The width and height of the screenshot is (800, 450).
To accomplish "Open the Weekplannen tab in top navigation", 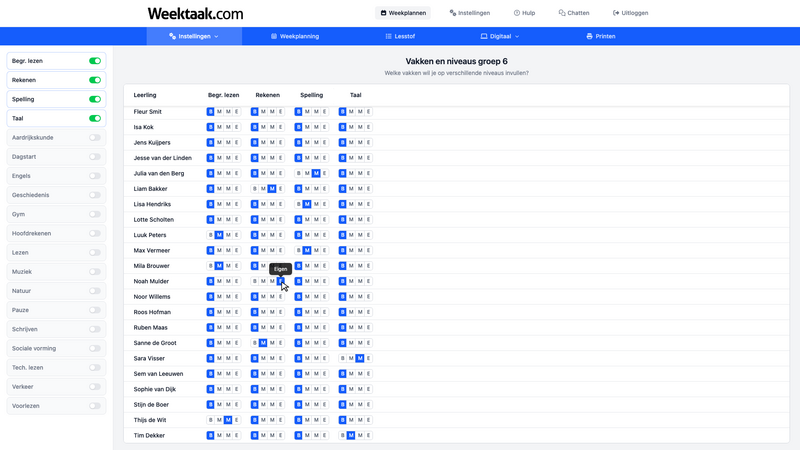I will tap(403, 13).
